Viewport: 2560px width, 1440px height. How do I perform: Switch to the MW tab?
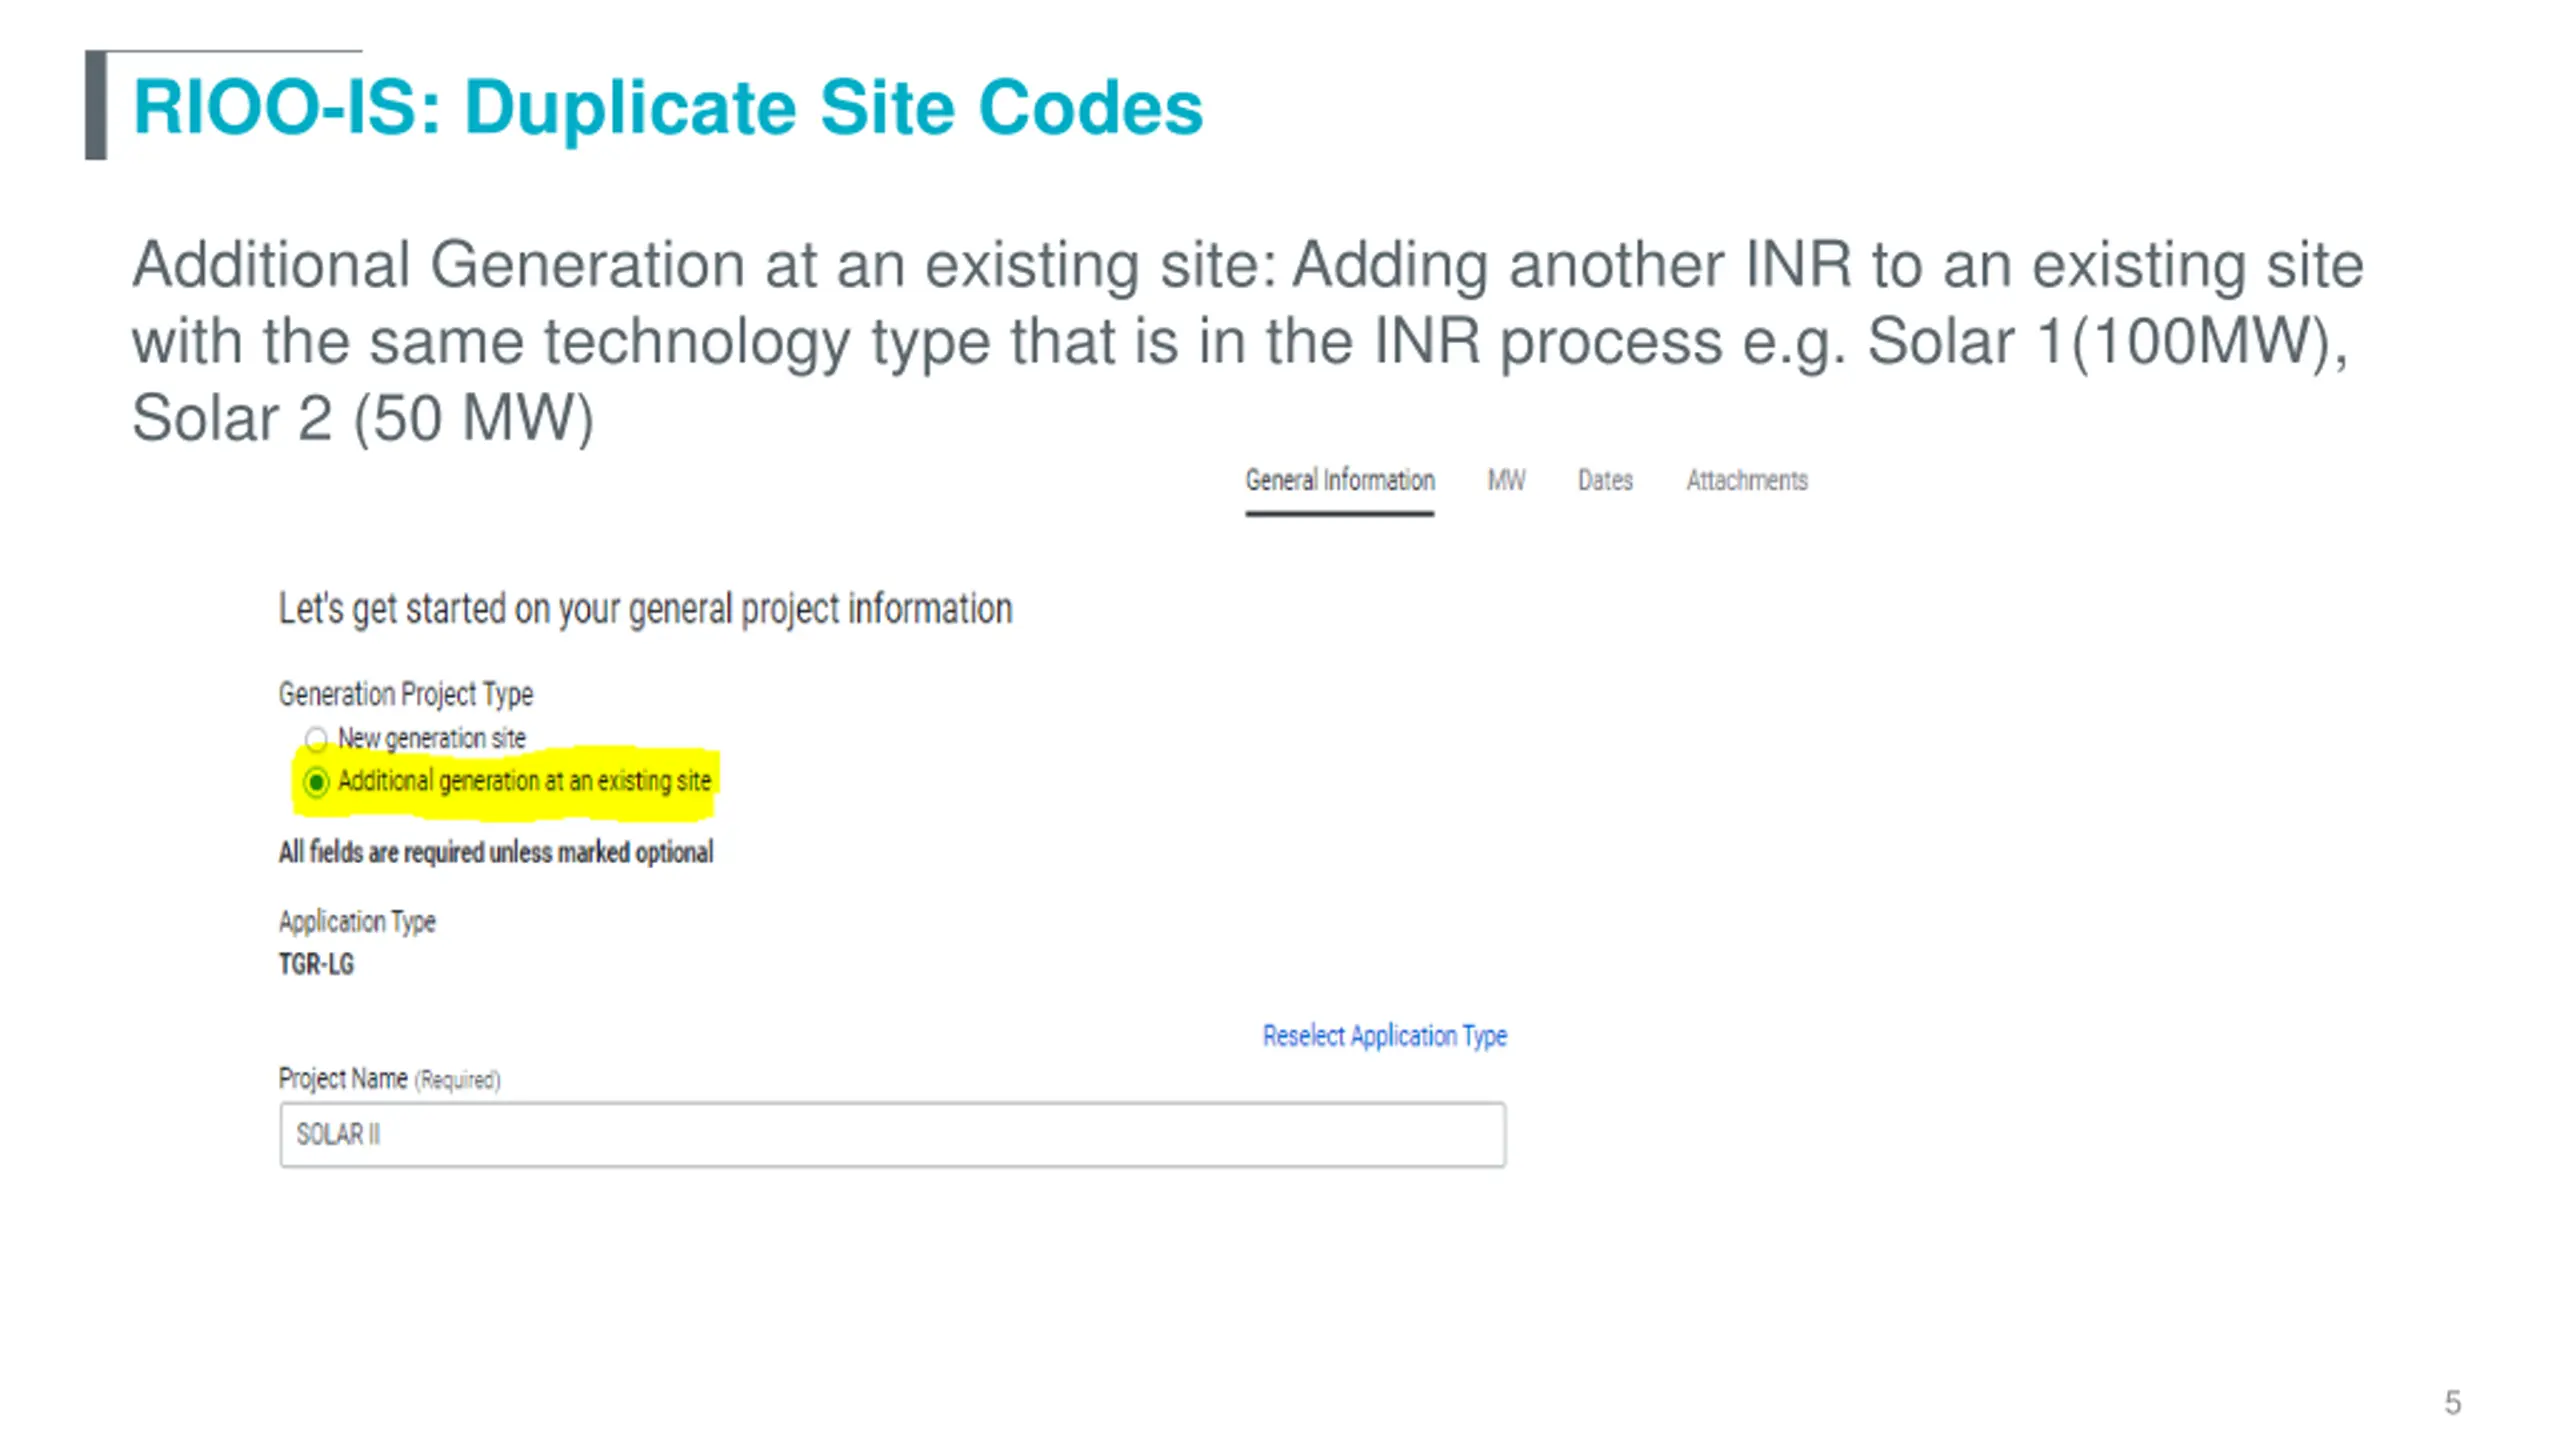tap(1506, 481)
